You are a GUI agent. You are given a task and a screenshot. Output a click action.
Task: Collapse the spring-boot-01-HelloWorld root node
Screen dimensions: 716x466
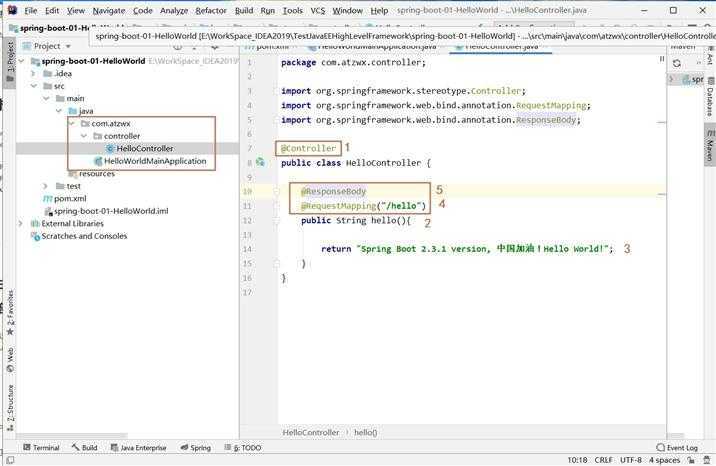coord(21,61)
